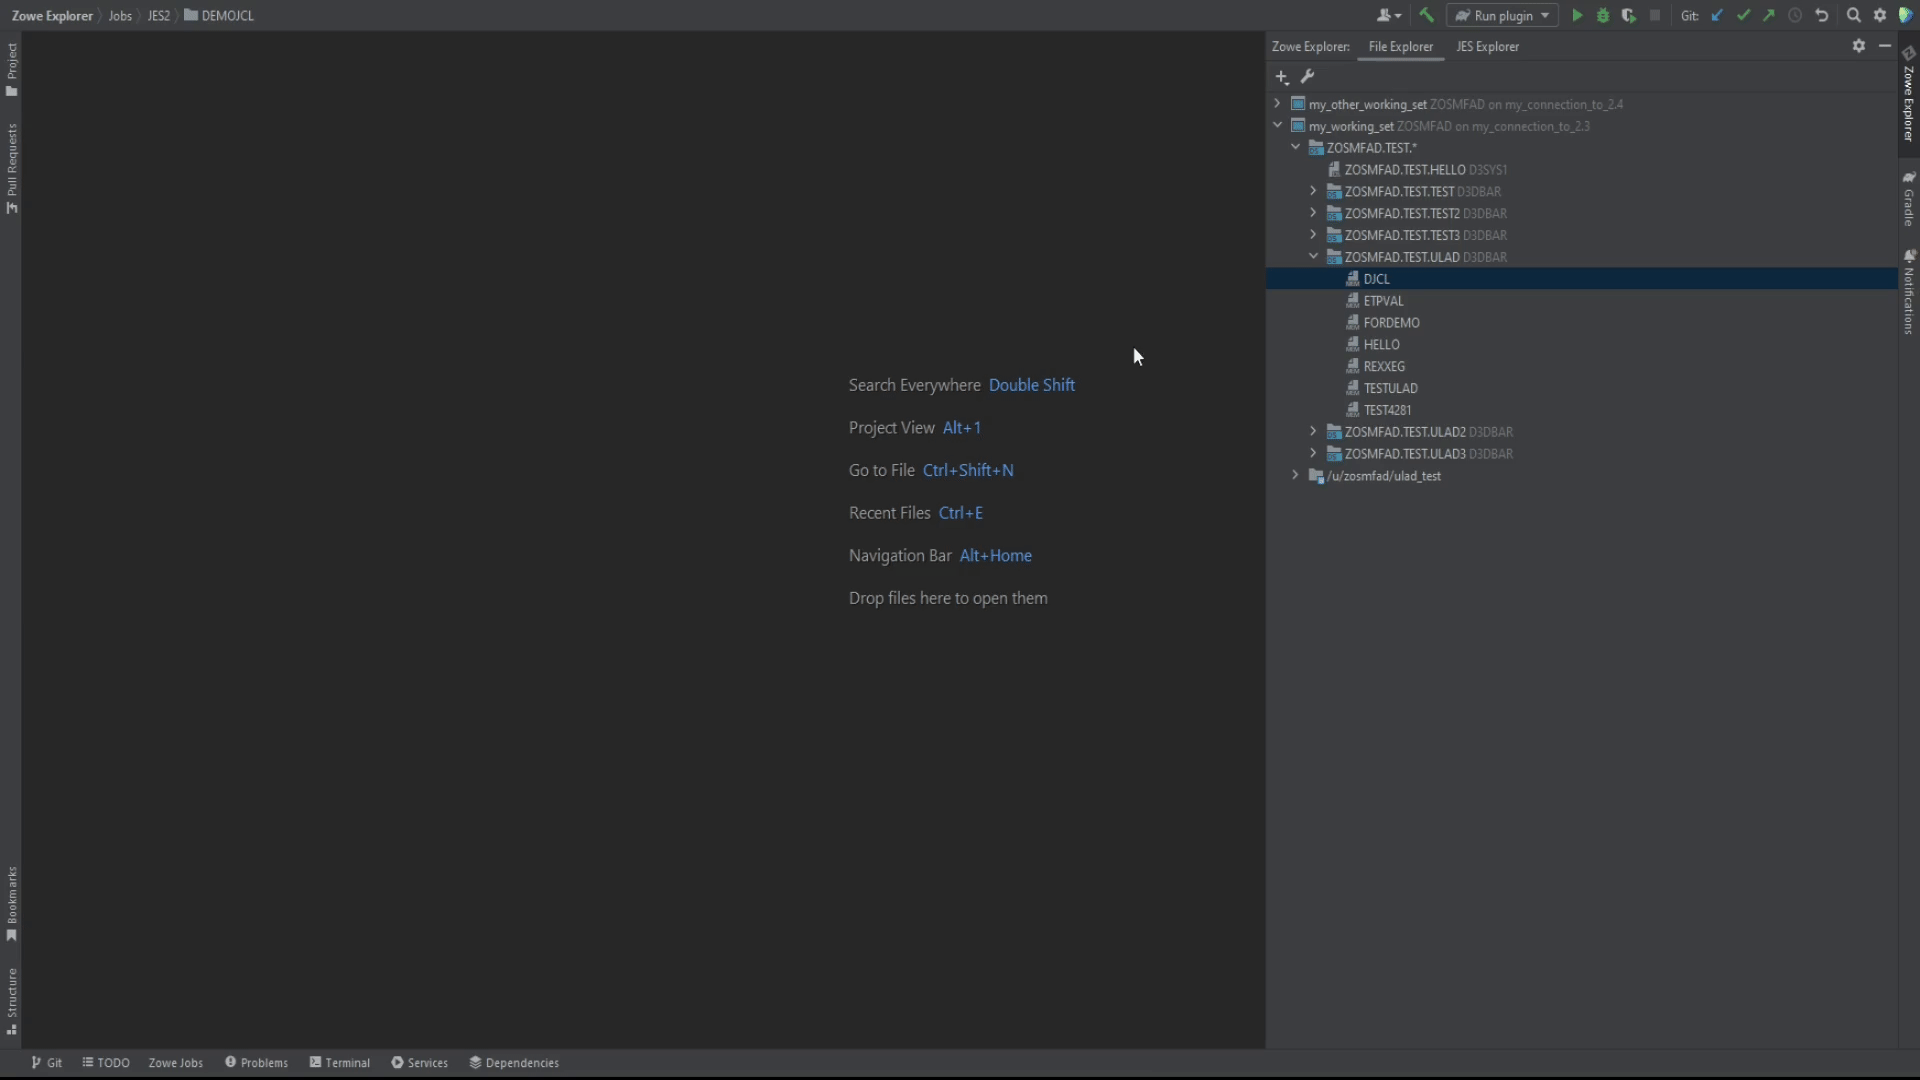The image size is (1920, 1080).
Task: Expand the my_other_working_set node
Action: [1277, 103]
